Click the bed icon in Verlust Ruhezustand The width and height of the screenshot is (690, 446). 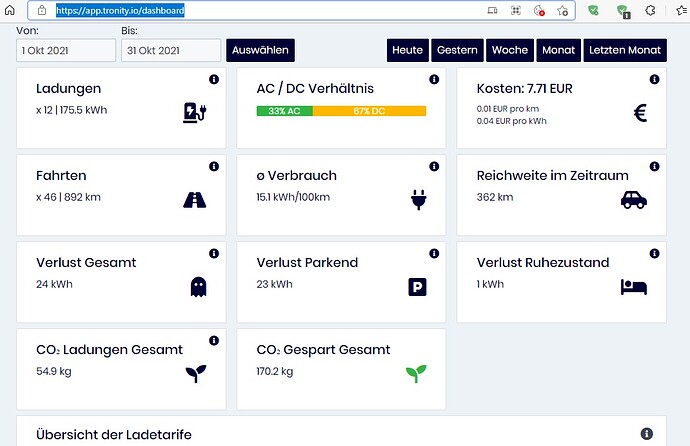634,287
